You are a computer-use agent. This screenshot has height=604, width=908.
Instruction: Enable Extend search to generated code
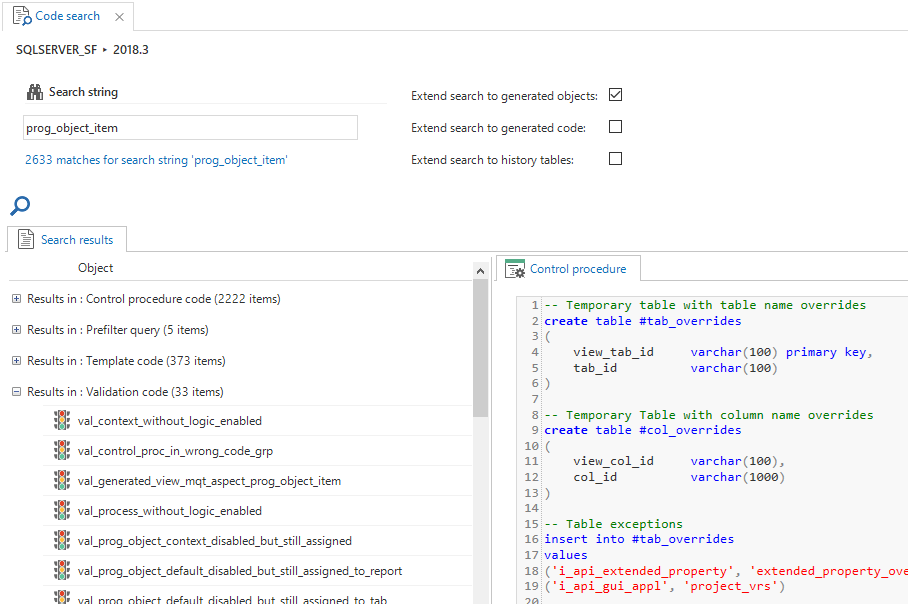pyautogui.click(x=616, y=127)
